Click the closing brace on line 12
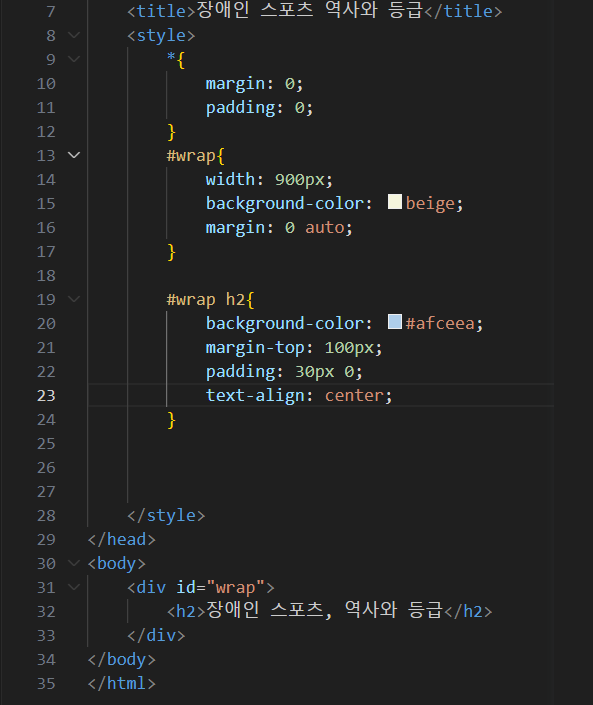593x705 pixels. coord(171,132)
